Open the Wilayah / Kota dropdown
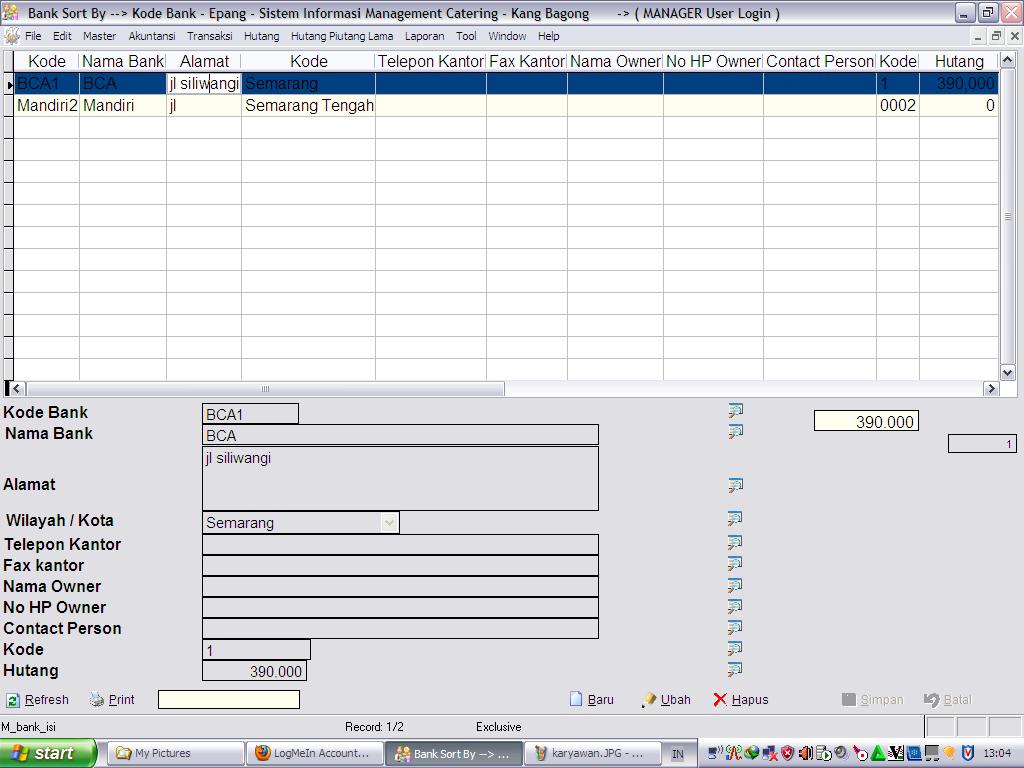This screenshot has width=1024, height=768. [389, 522]
